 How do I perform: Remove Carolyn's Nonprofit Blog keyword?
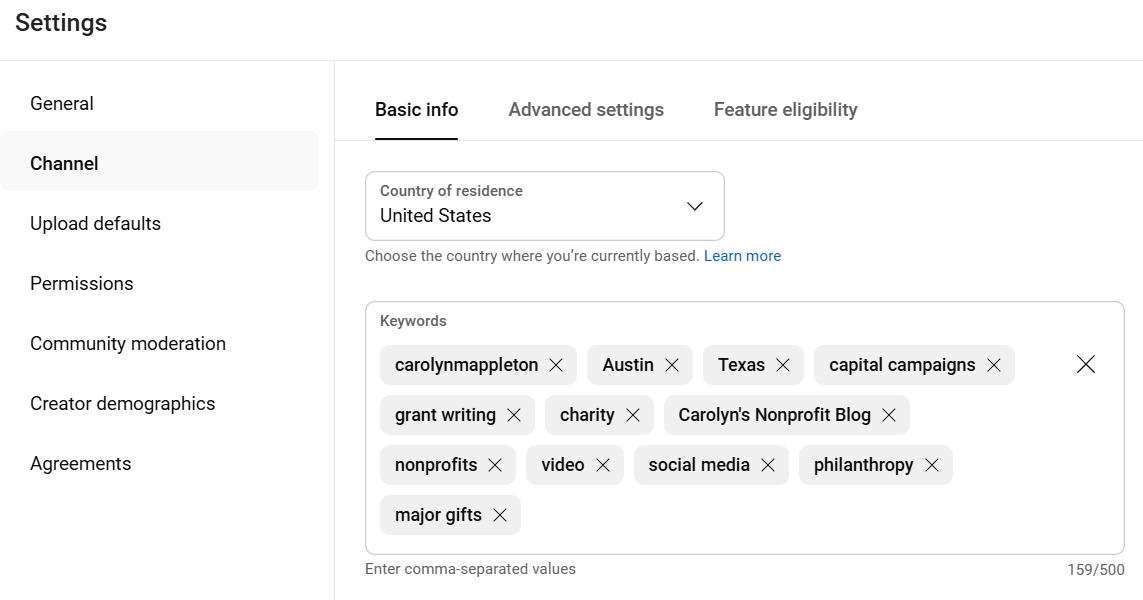click(889, 415)
